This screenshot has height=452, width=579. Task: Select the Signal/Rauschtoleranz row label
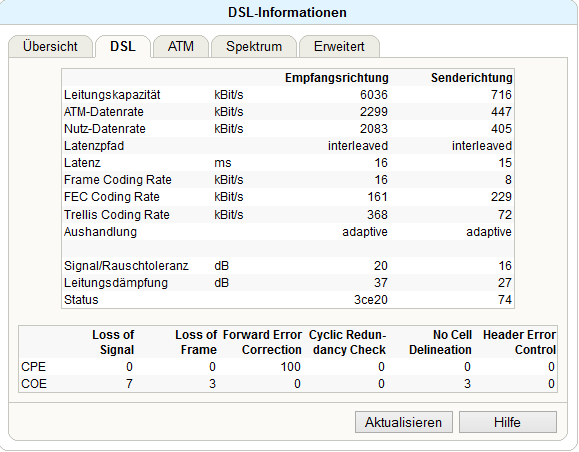[126, 266]
